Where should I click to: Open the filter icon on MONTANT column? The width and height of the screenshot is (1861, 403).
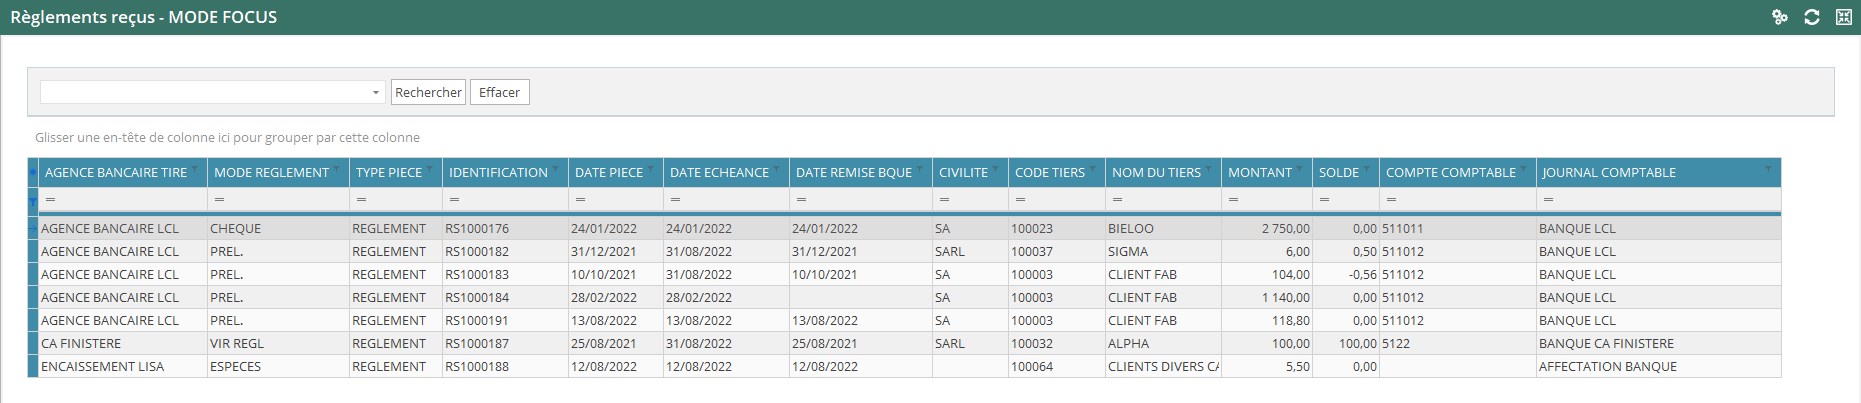pos(1299,168)
